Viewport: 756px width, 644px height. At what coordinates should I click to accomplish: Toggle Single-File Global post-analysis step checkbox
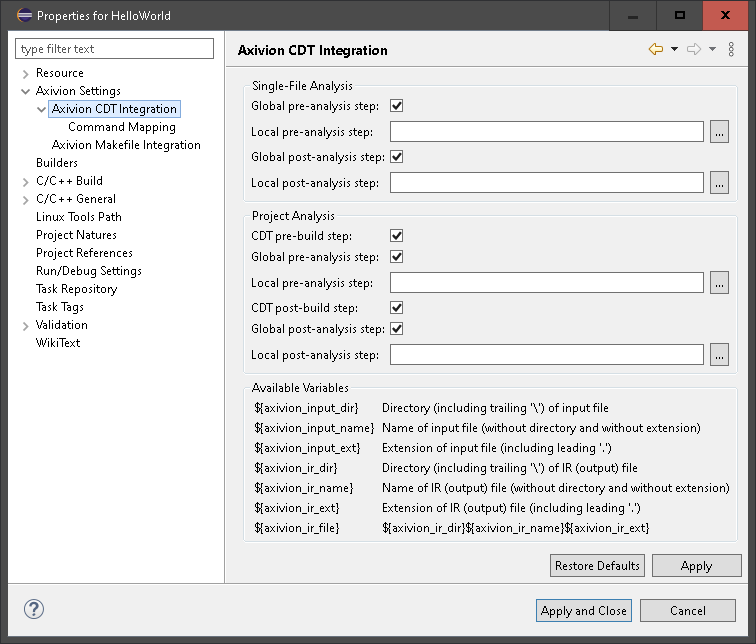click(397, 157)
